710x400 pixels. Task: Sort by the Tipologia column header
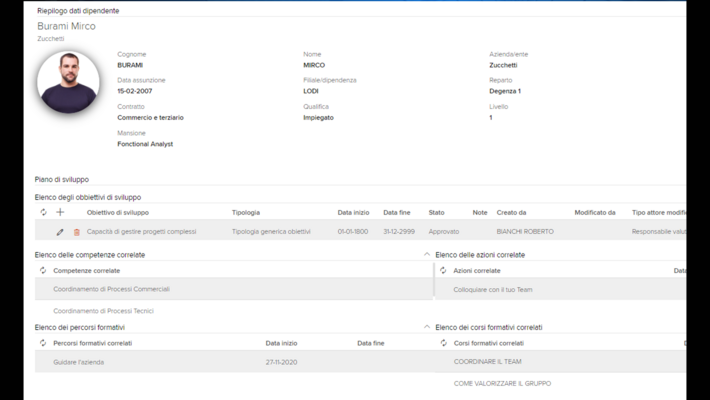[246, 212]
